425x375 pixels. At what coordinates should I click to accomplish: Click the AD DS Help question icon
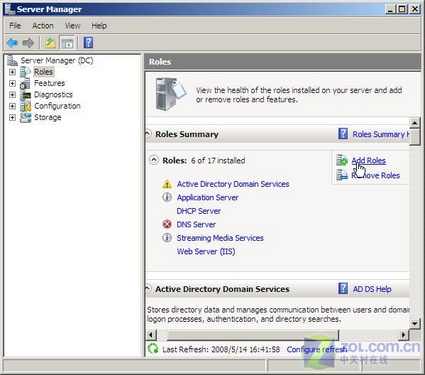[343, 288]
